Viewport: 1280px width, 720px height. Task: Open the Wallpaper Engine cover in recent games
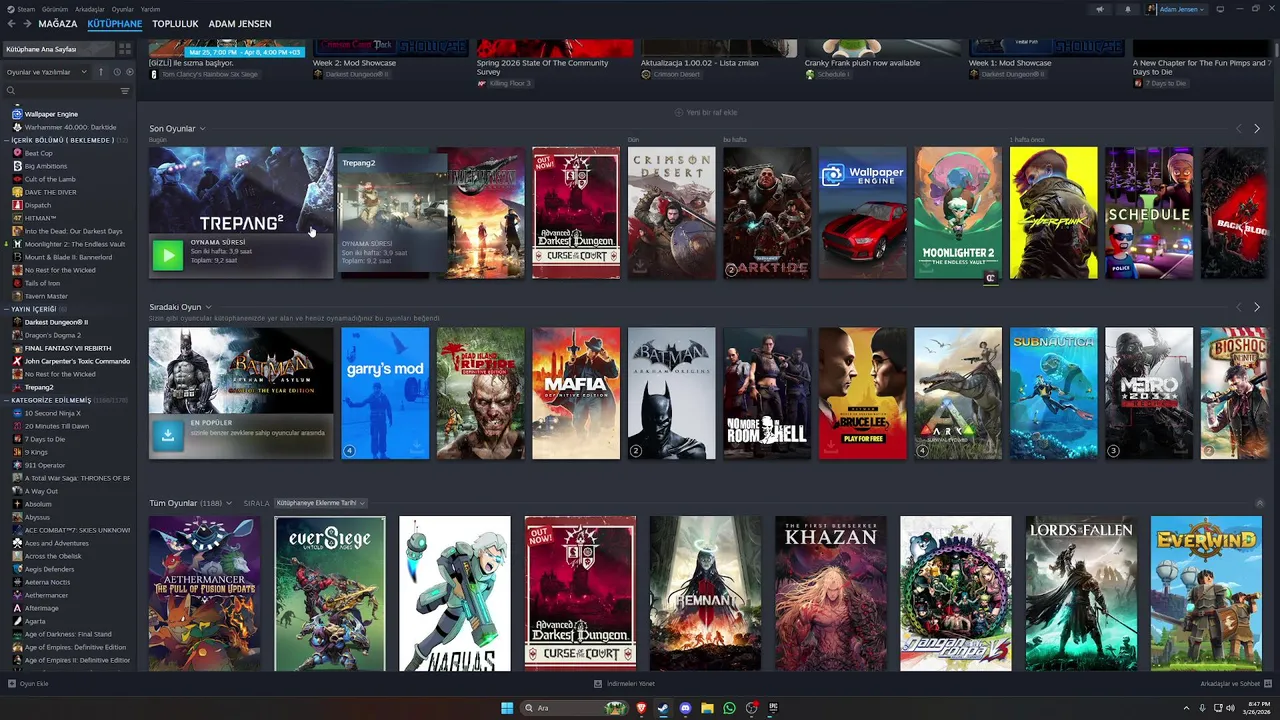[862, 213]
